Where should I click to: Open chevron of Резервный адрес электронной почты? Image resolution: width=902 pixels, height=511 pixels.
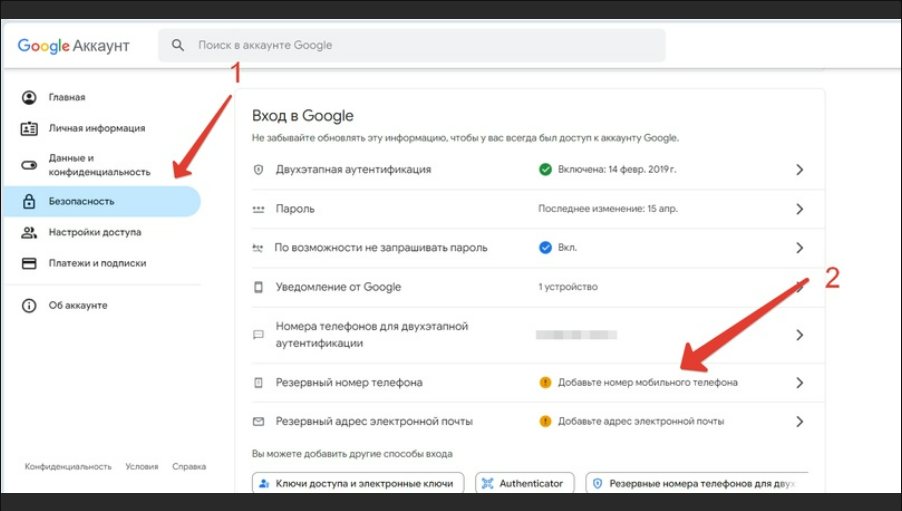[x=800, y=422]
